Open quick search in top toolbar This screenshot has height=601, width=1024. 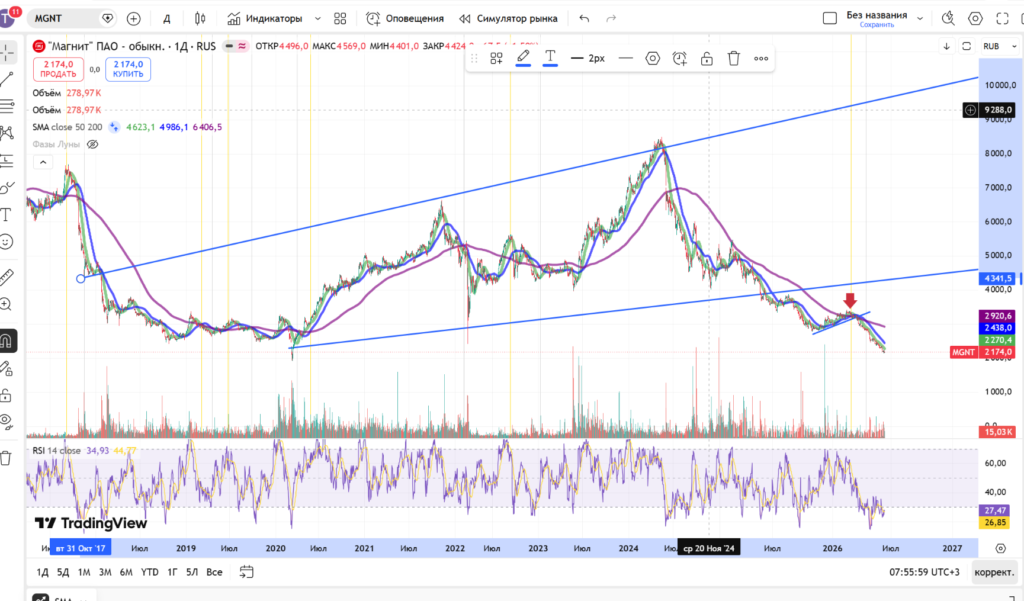tap(948, 18)
